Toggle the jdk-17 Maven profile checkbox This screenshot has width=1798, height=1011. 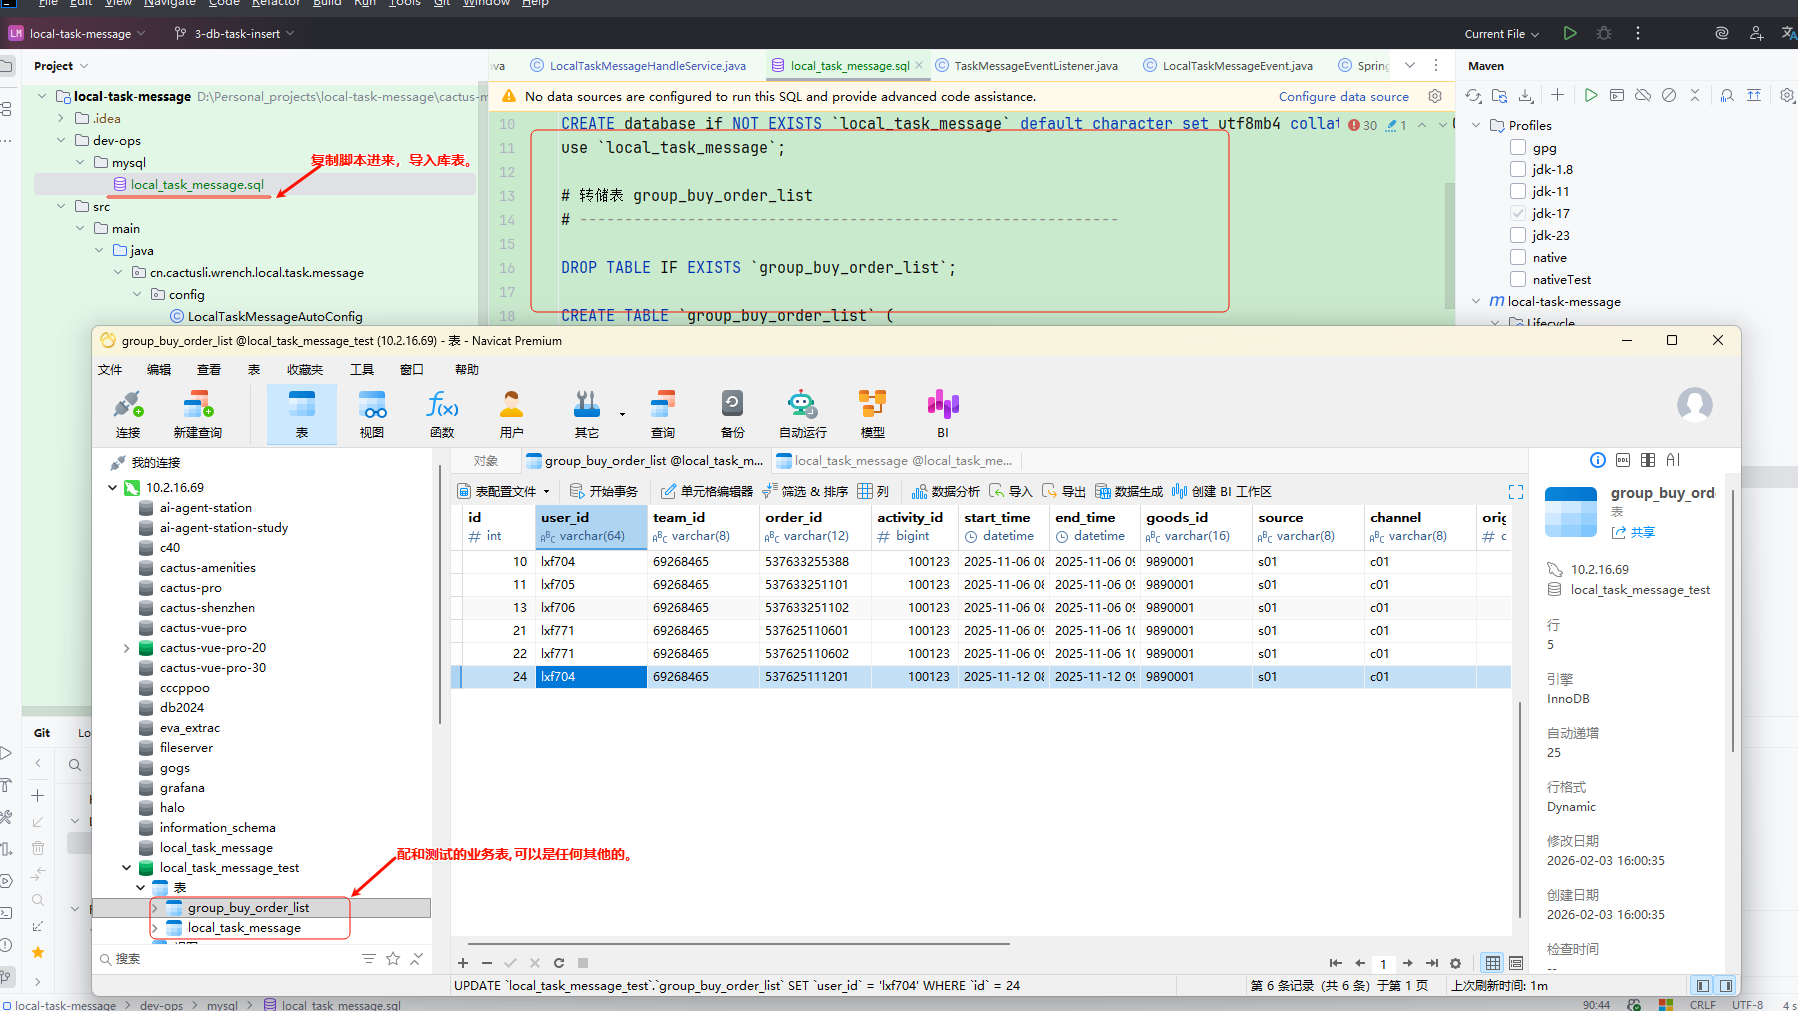tap(1518, 213)
